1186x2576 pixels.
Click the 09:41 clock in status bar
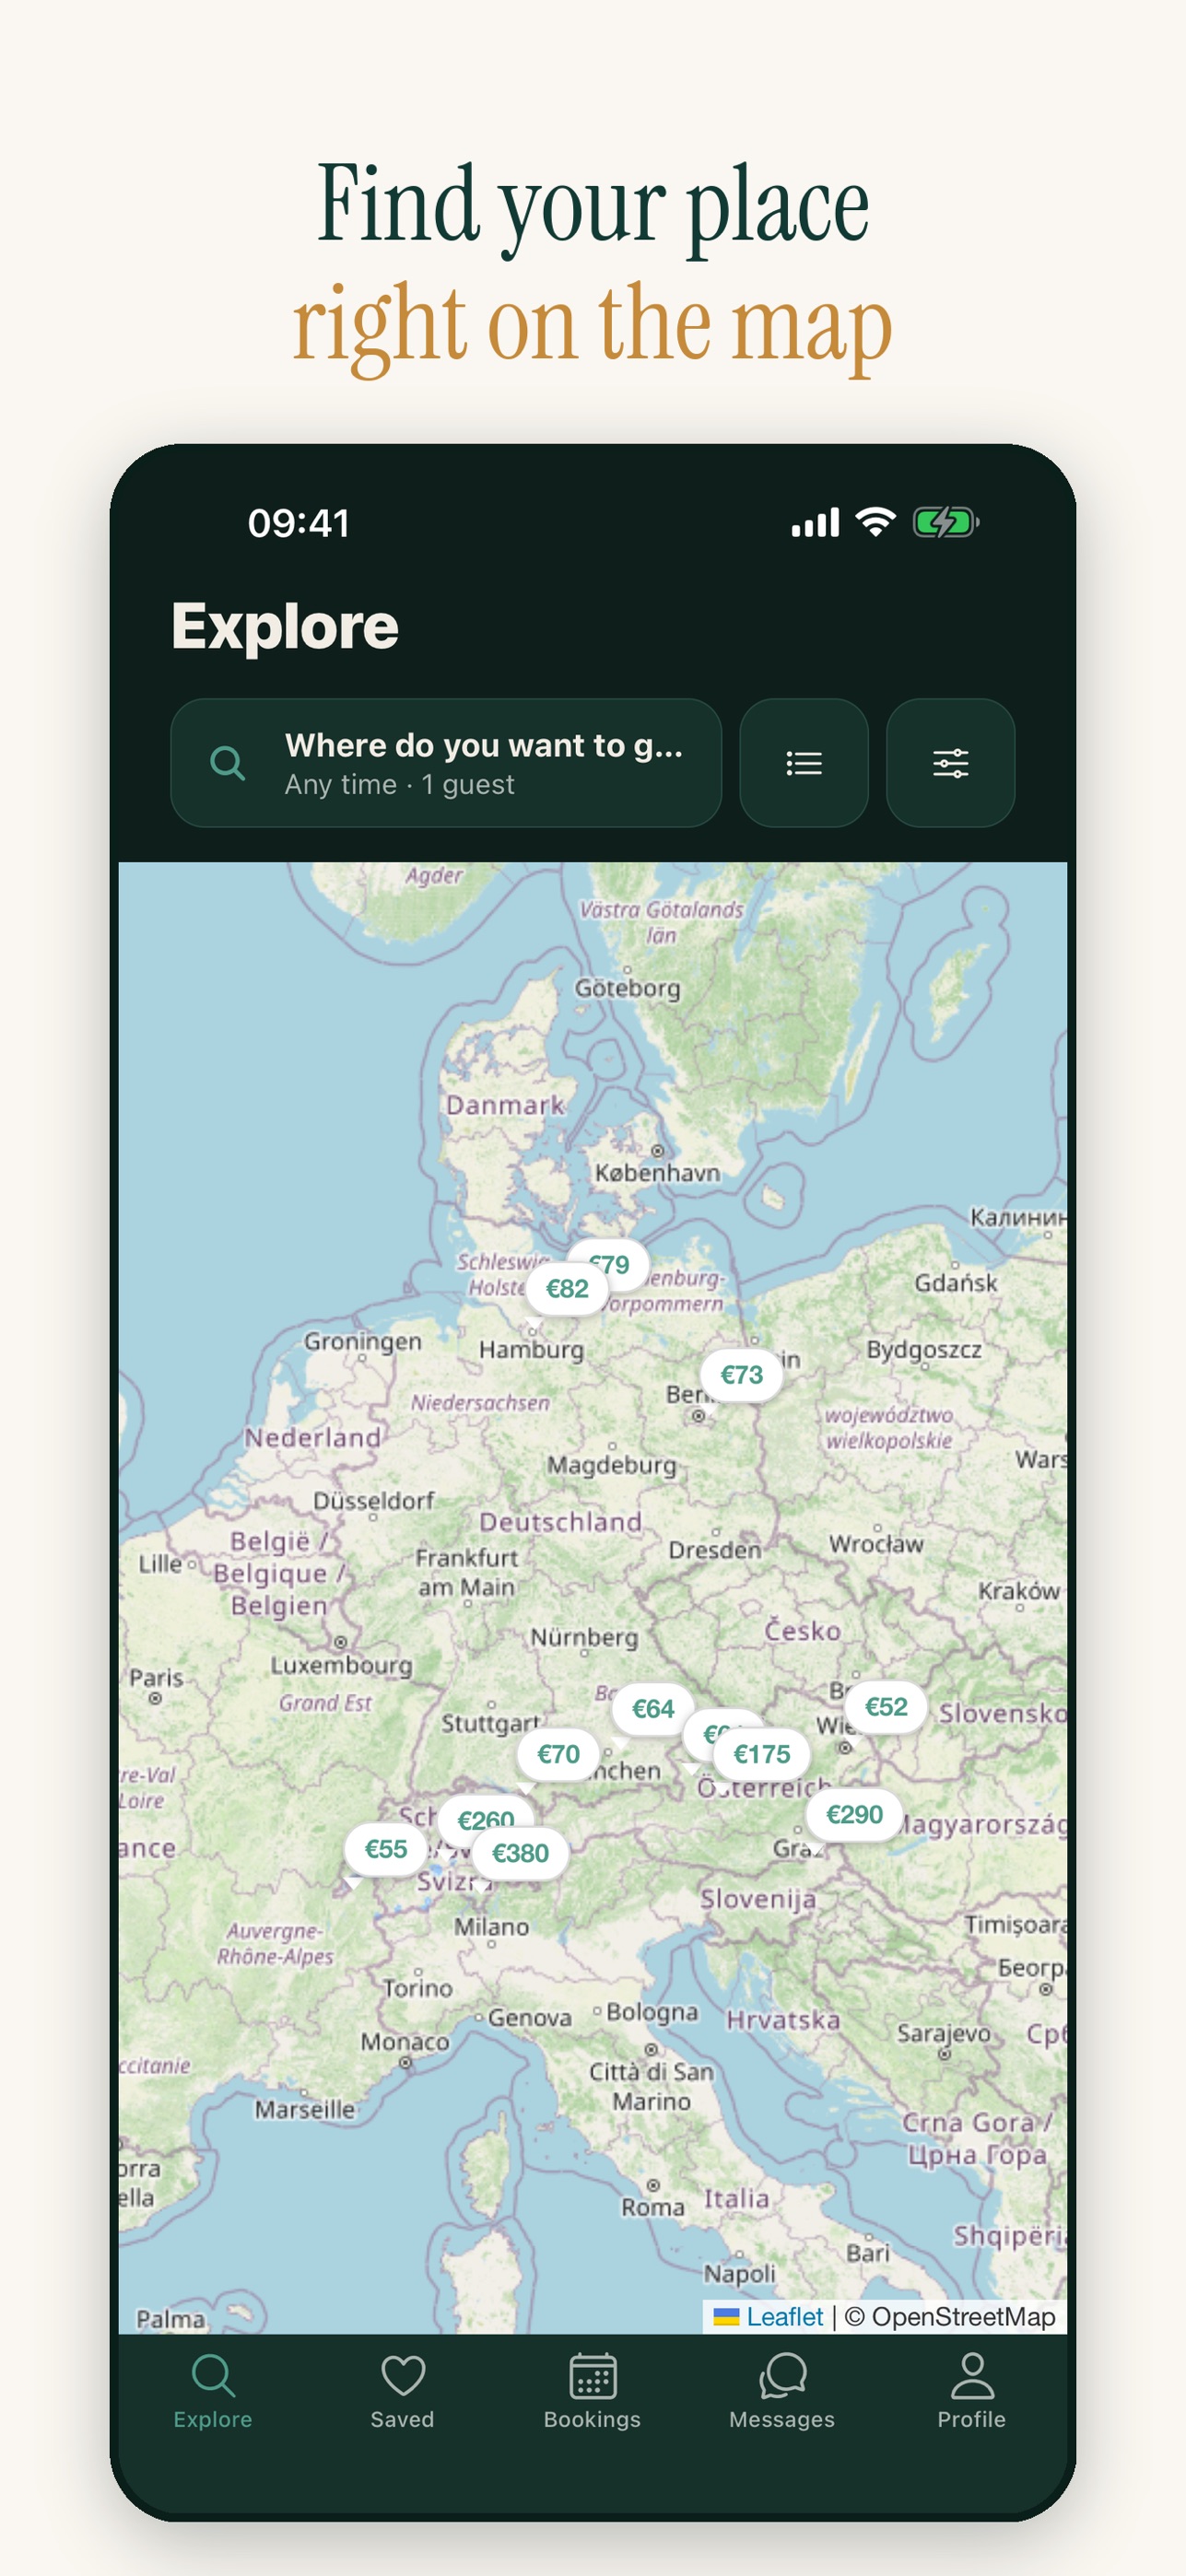pyautogui.click(x=299, y=523)
